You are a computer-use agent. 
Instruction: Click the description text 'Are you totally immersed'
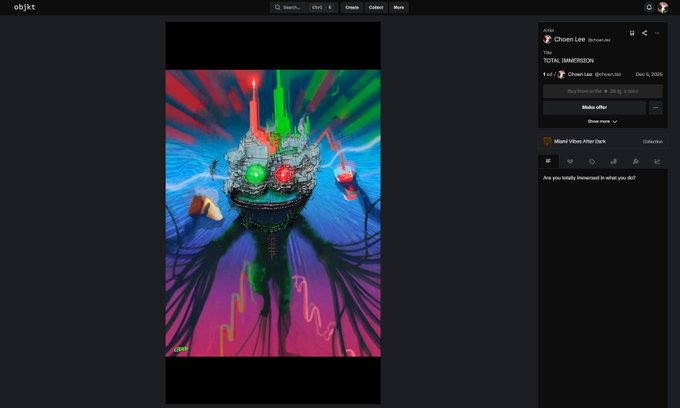point(589,178)
